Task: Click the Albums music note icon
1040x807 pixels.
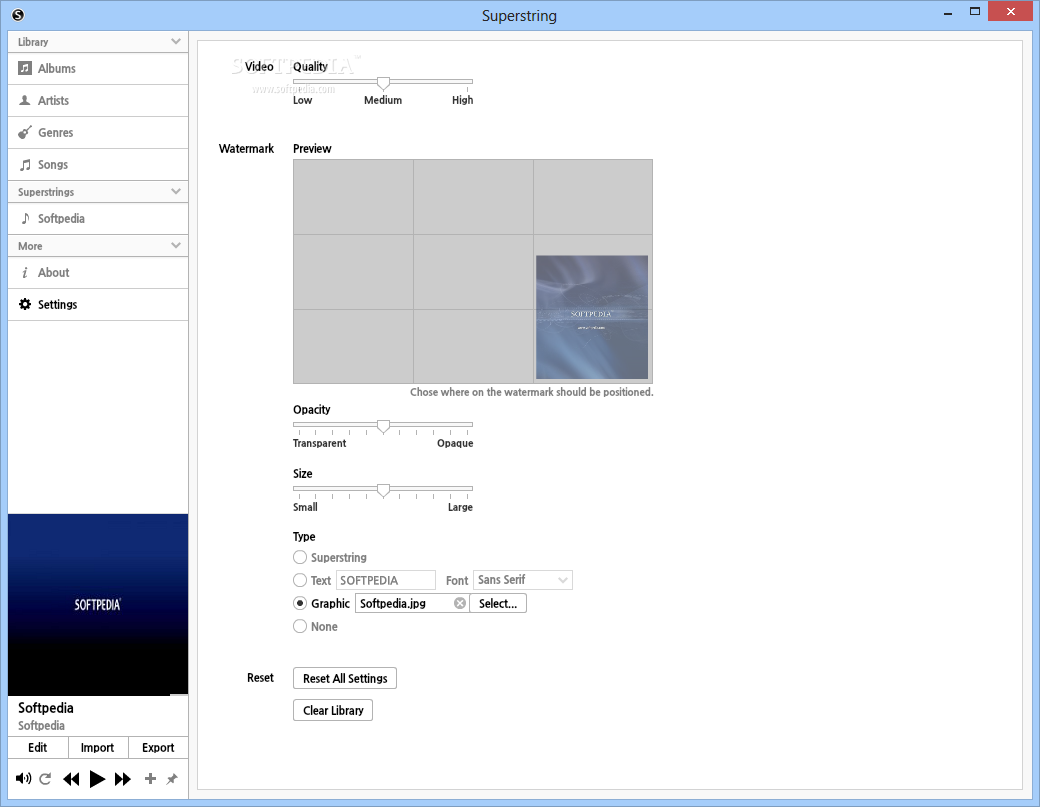Action: pyautogui.click(x=25, y=68)
